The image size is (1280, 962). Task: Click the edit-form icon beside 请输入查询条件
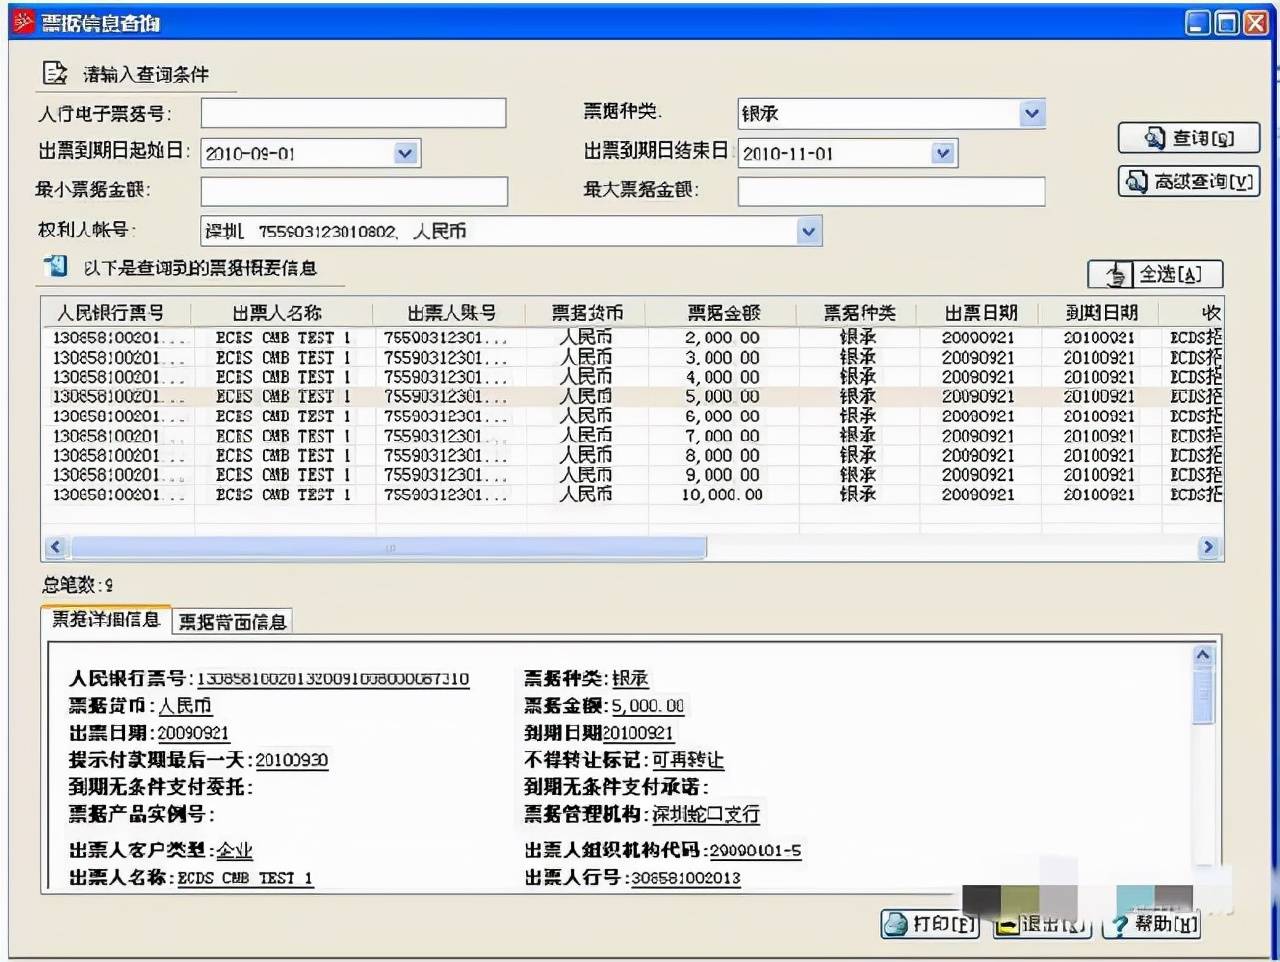[54, 73]
